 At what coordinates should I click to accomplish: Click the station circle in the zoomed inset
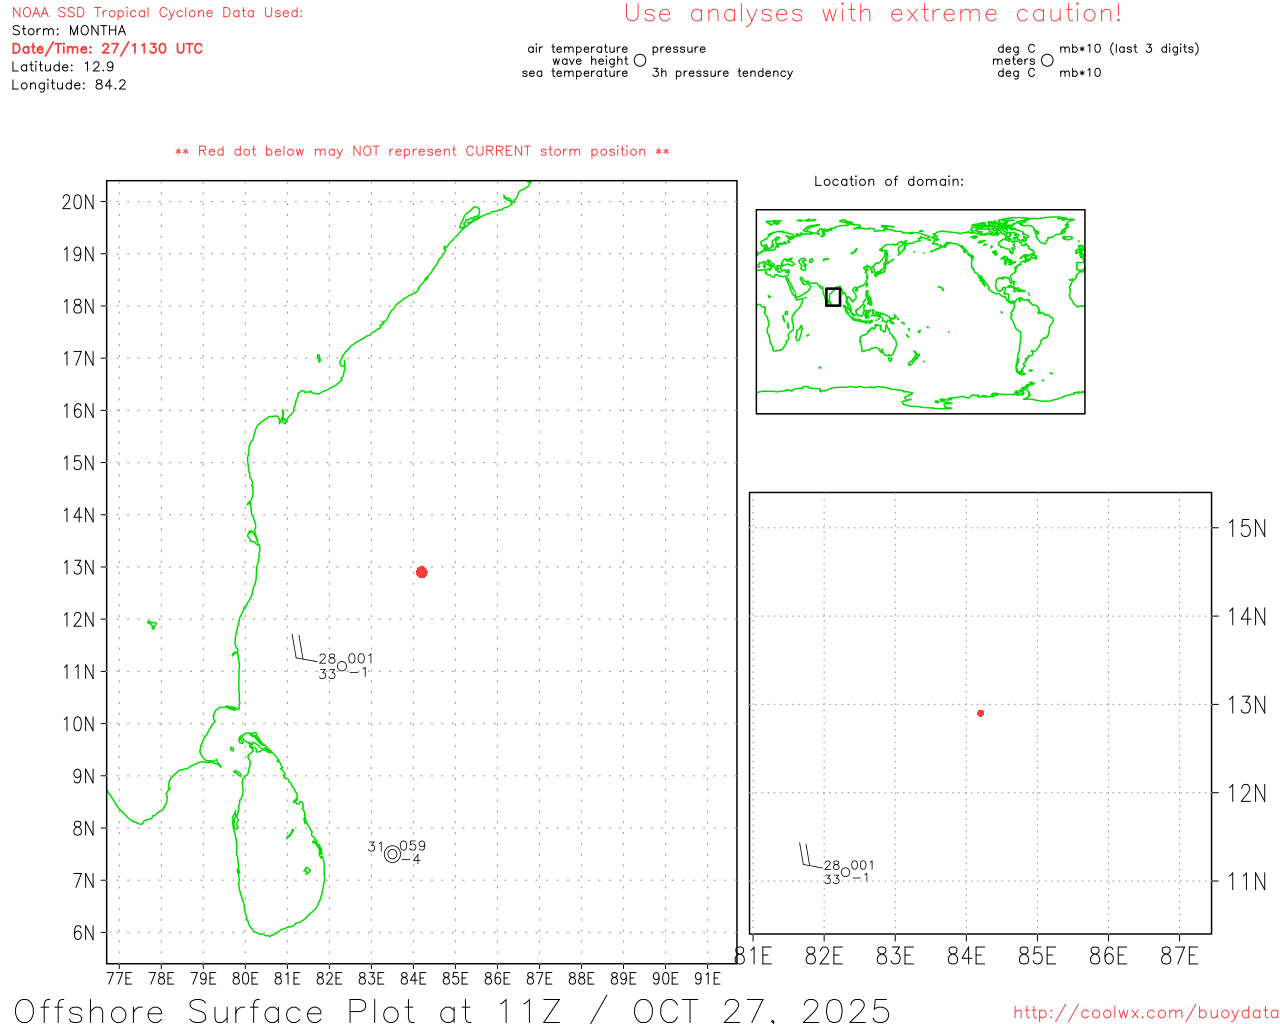click(x=846, y=872)
